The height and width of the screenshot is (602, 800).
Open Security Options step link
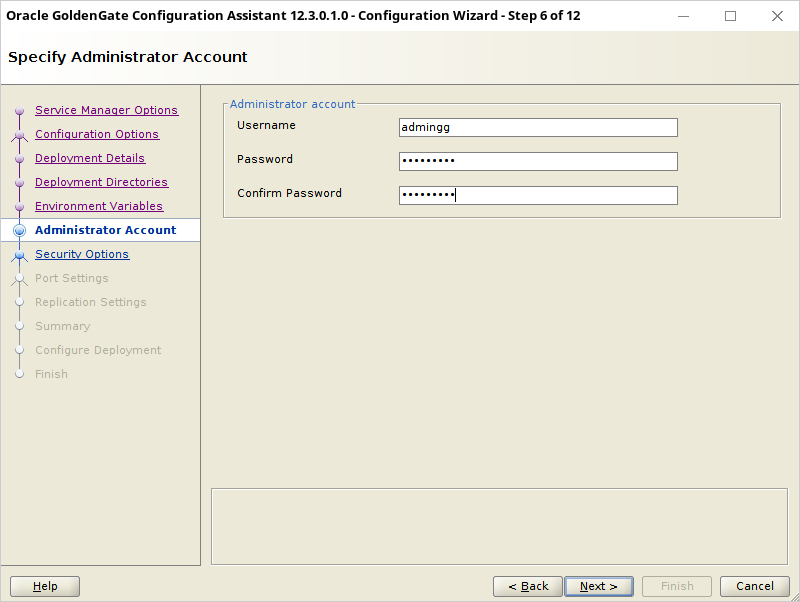pyautogui.click(x=82, y=254)
